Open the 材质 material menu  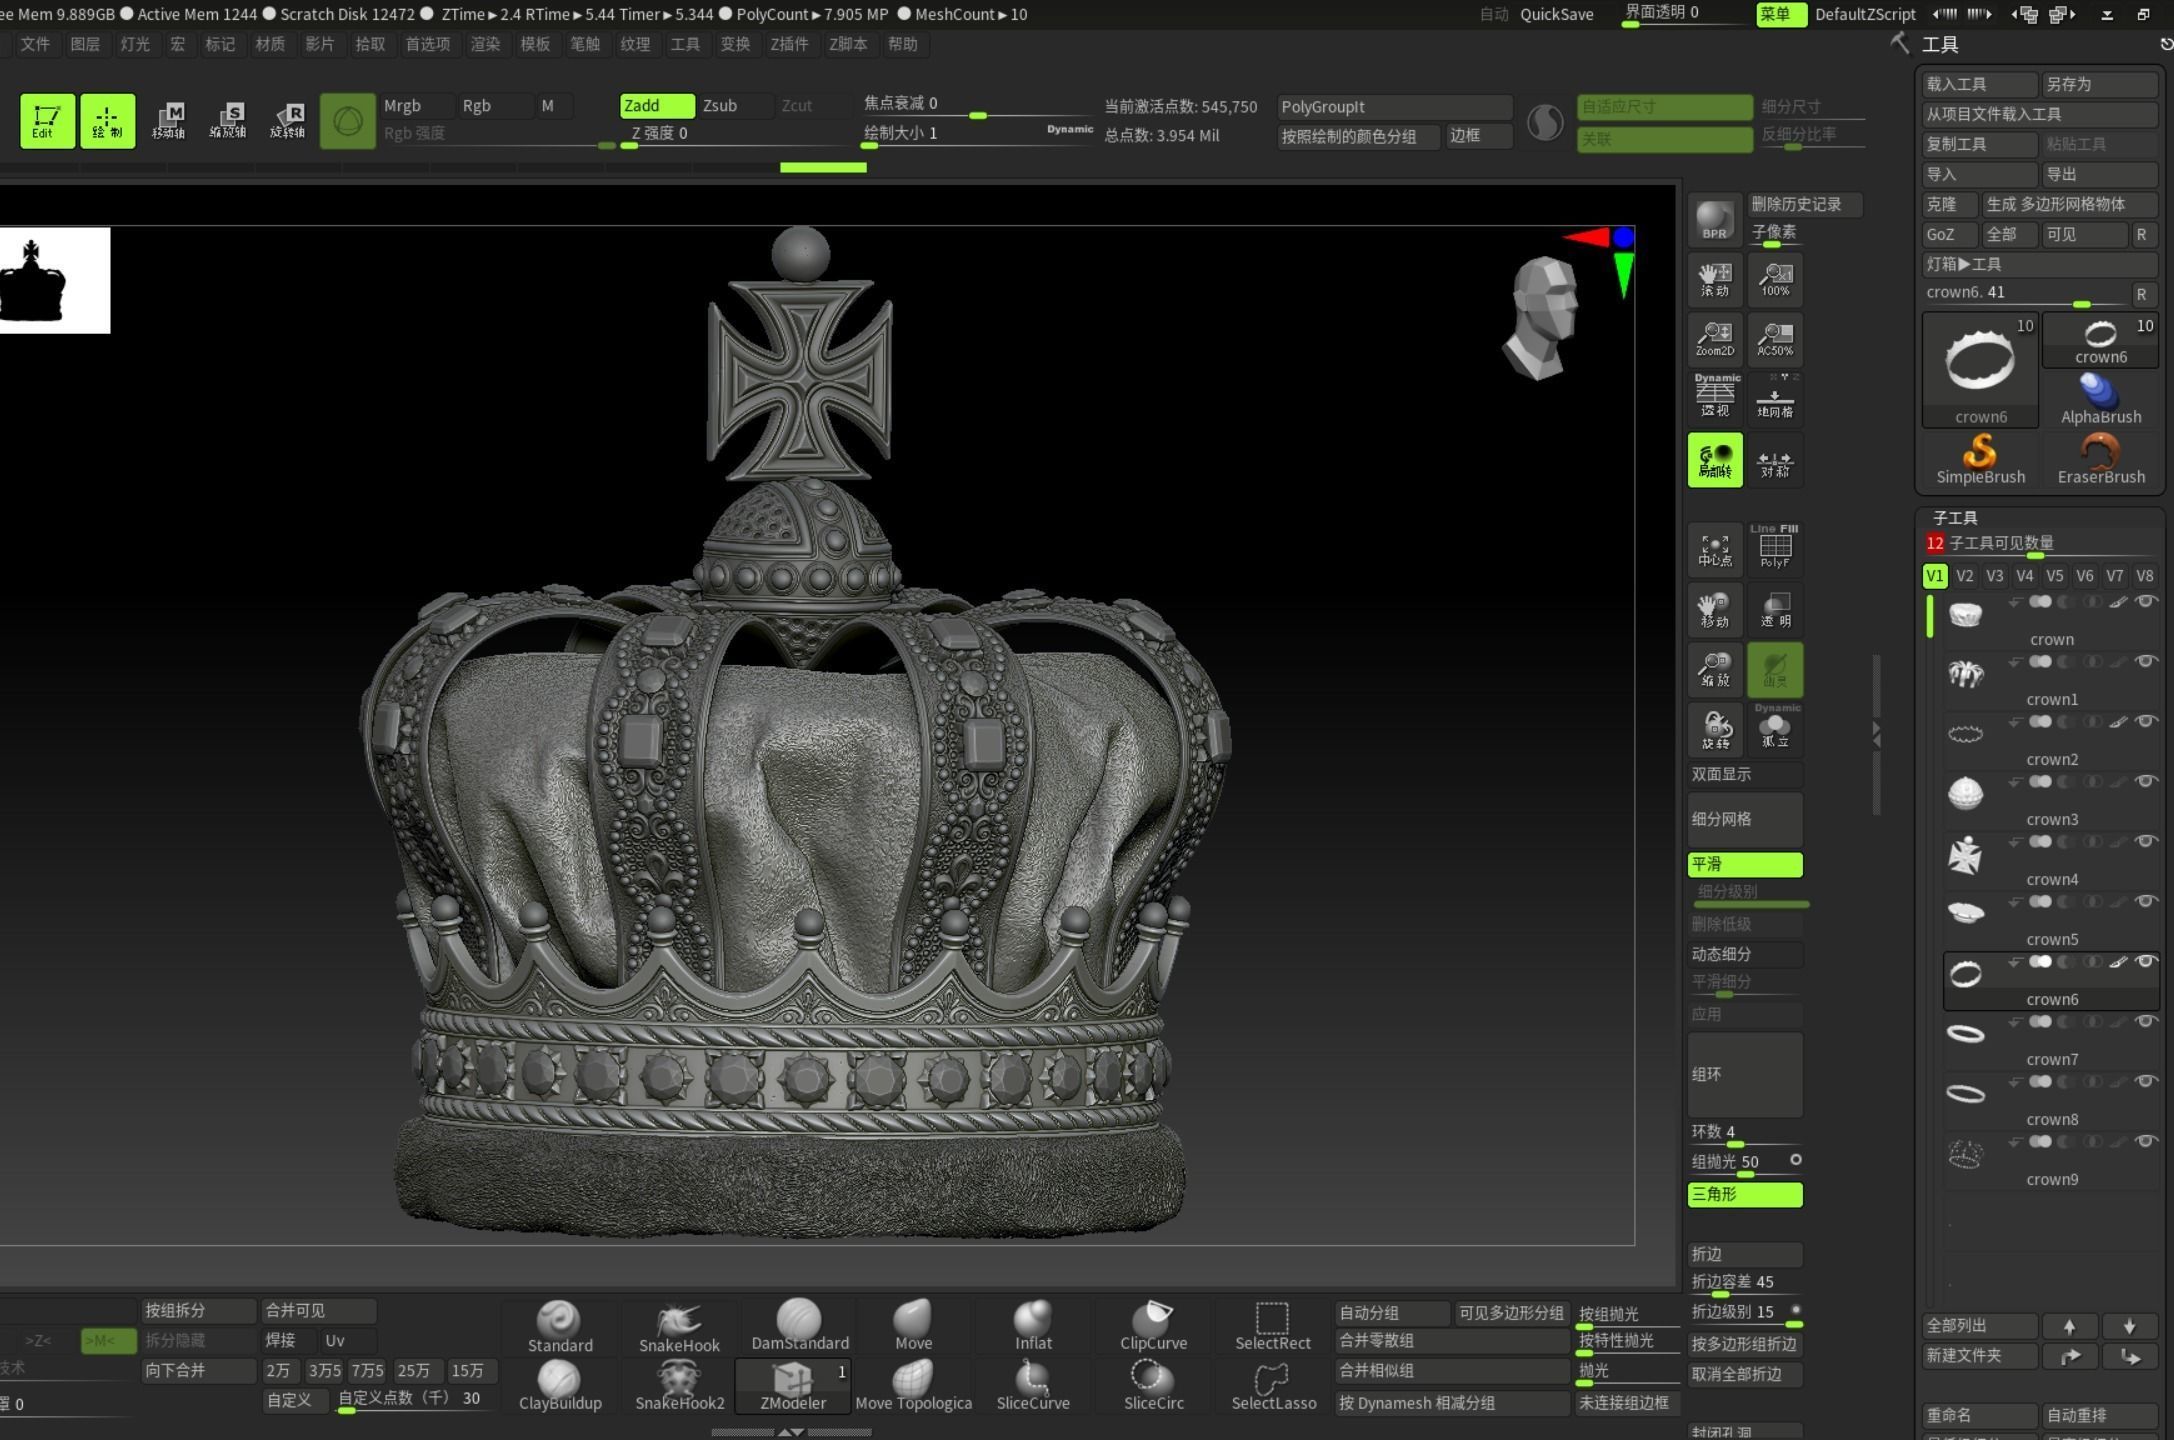270,44
